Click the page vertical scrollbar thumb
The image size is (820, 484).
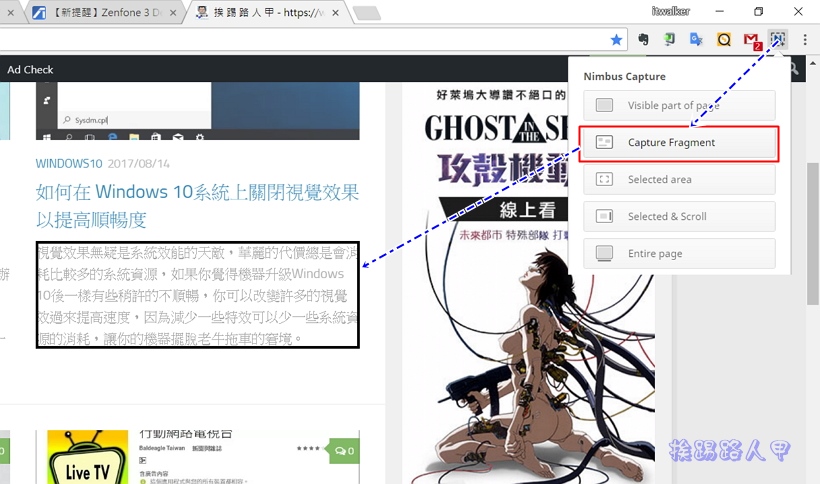click(x=812, y=233)
